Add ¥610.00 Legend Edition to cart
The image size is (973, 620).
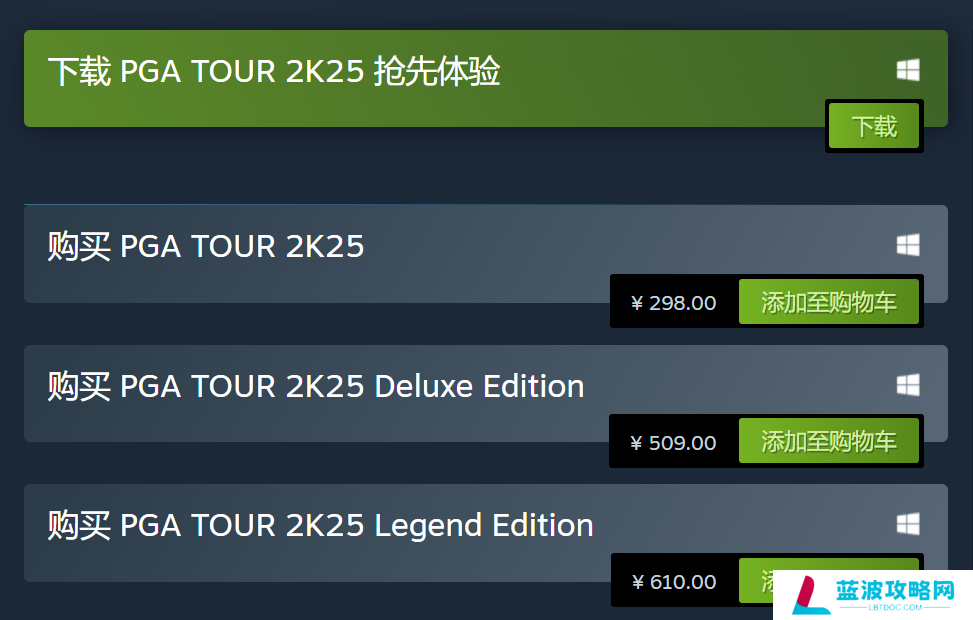[x=756, y=580]
